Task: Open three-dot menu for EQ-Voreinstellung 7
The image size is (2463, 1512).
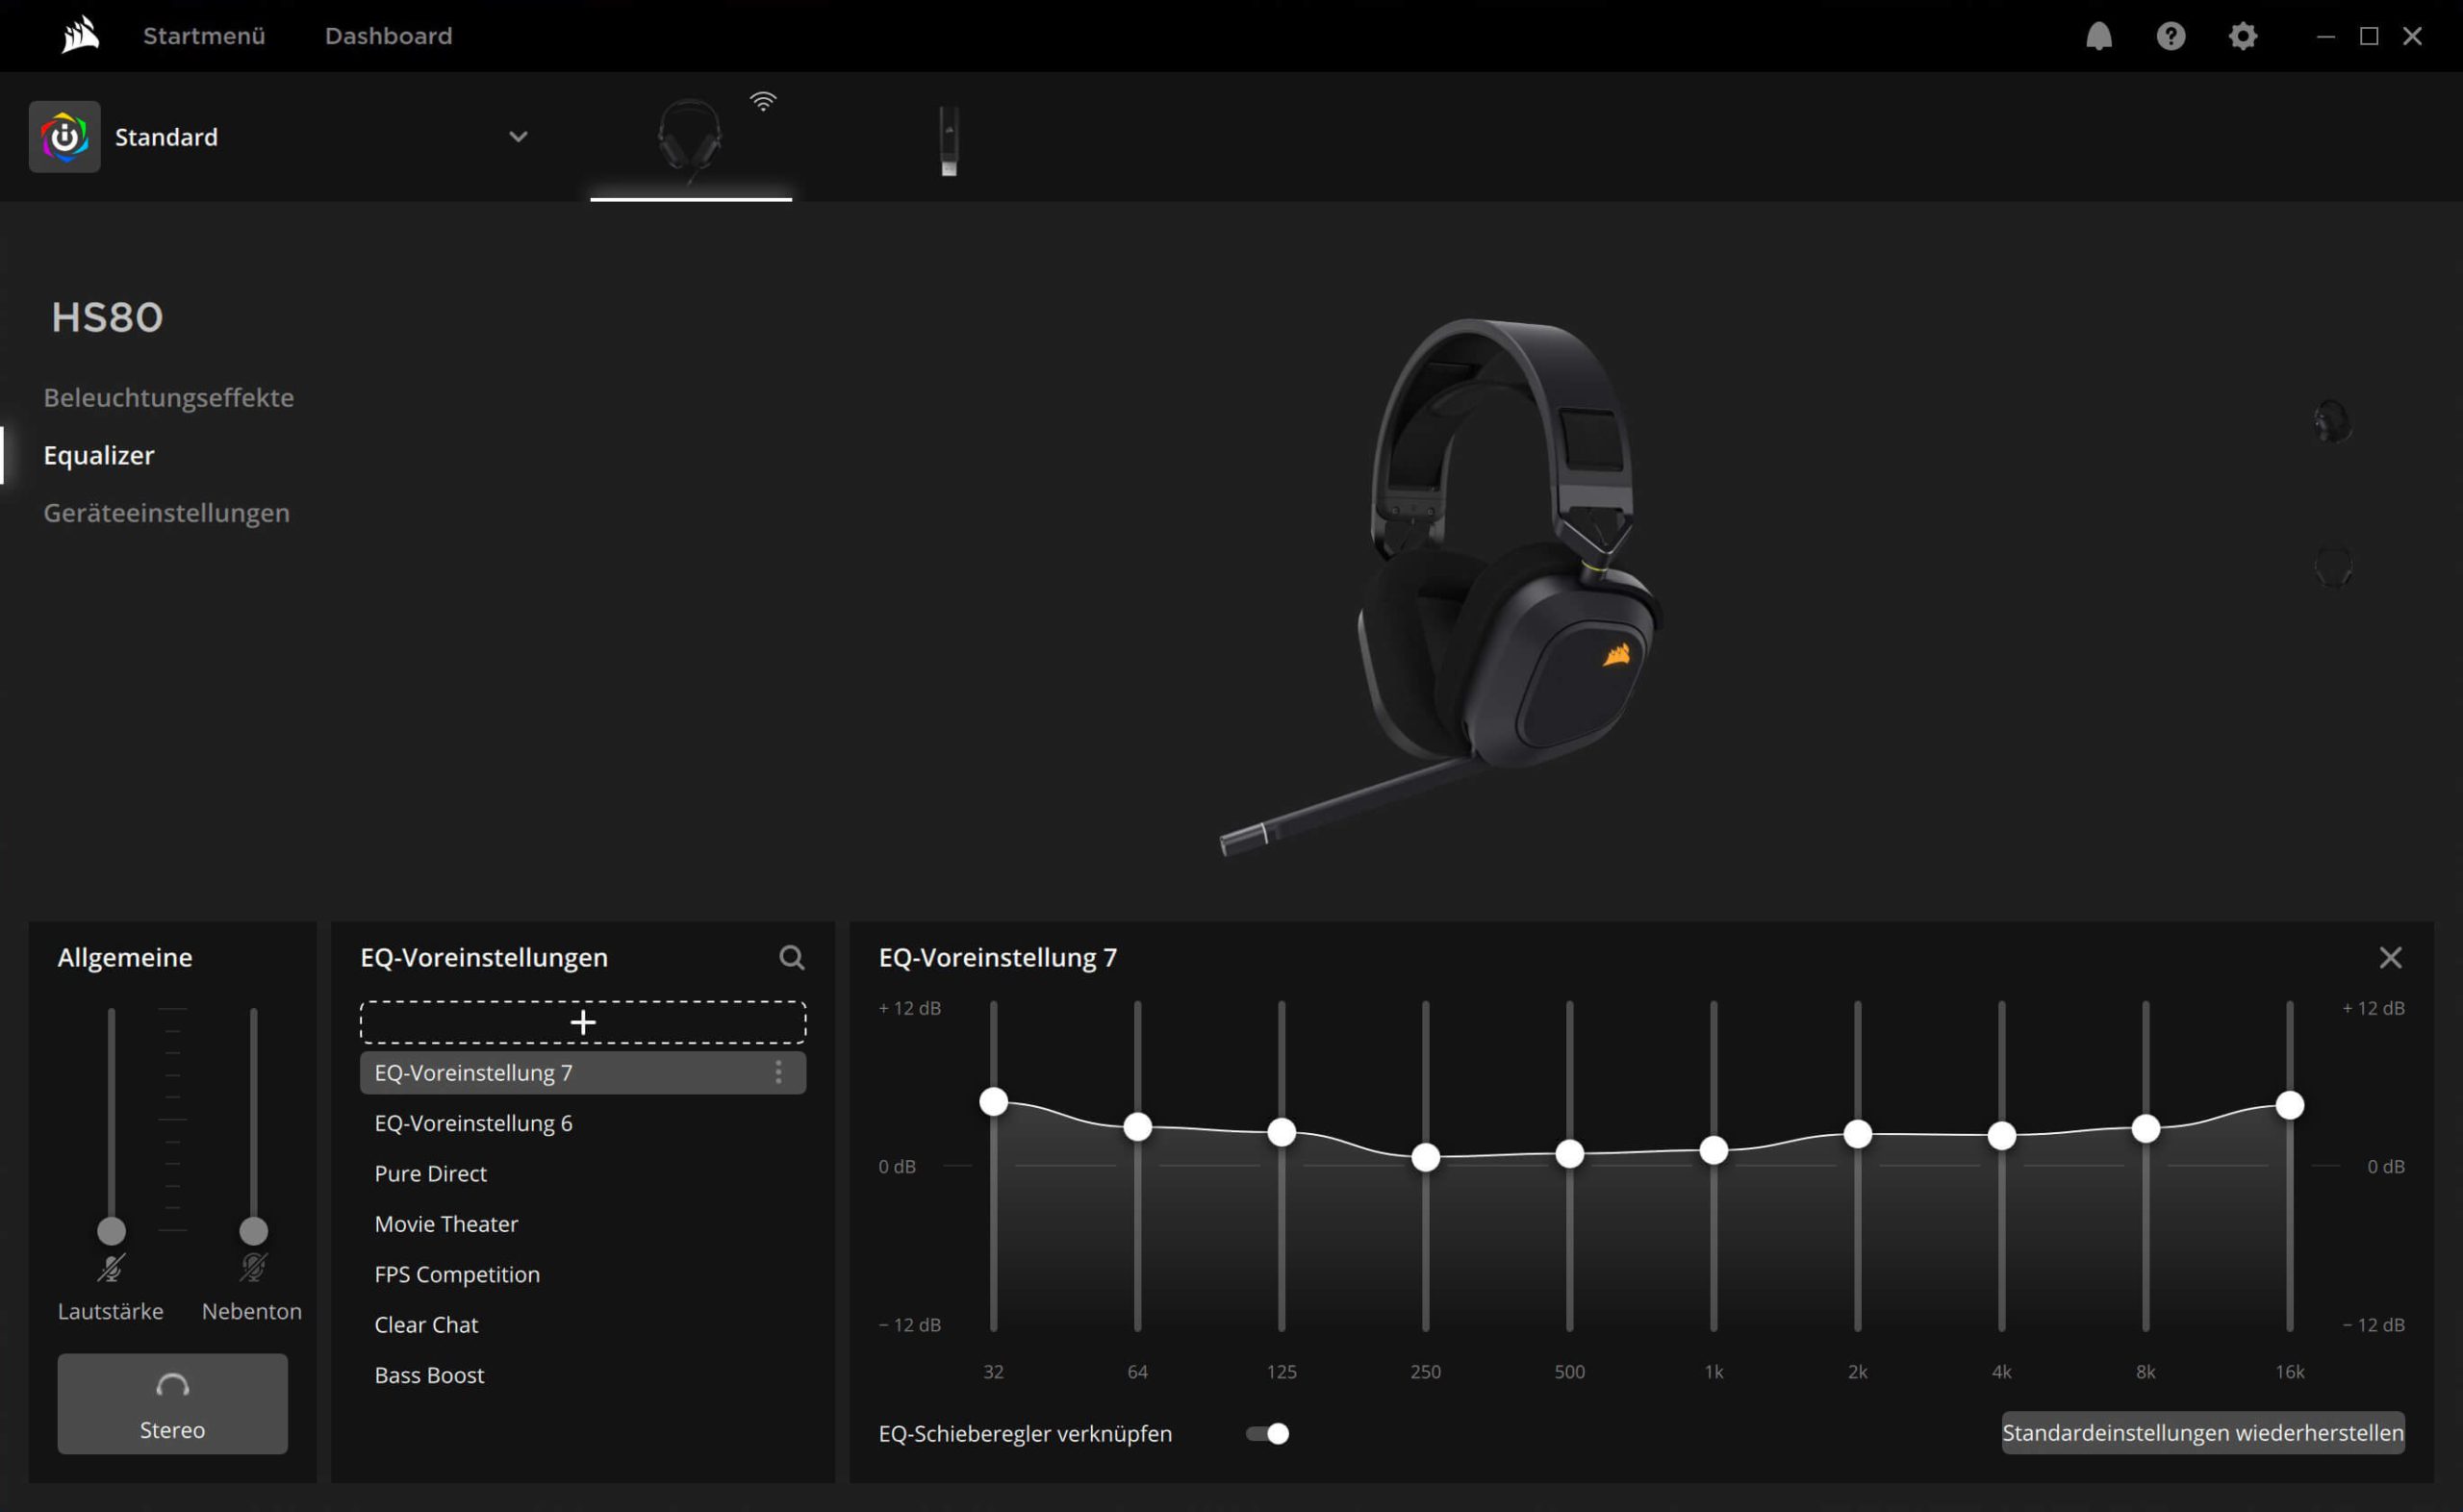Action: coord(778,1073)
